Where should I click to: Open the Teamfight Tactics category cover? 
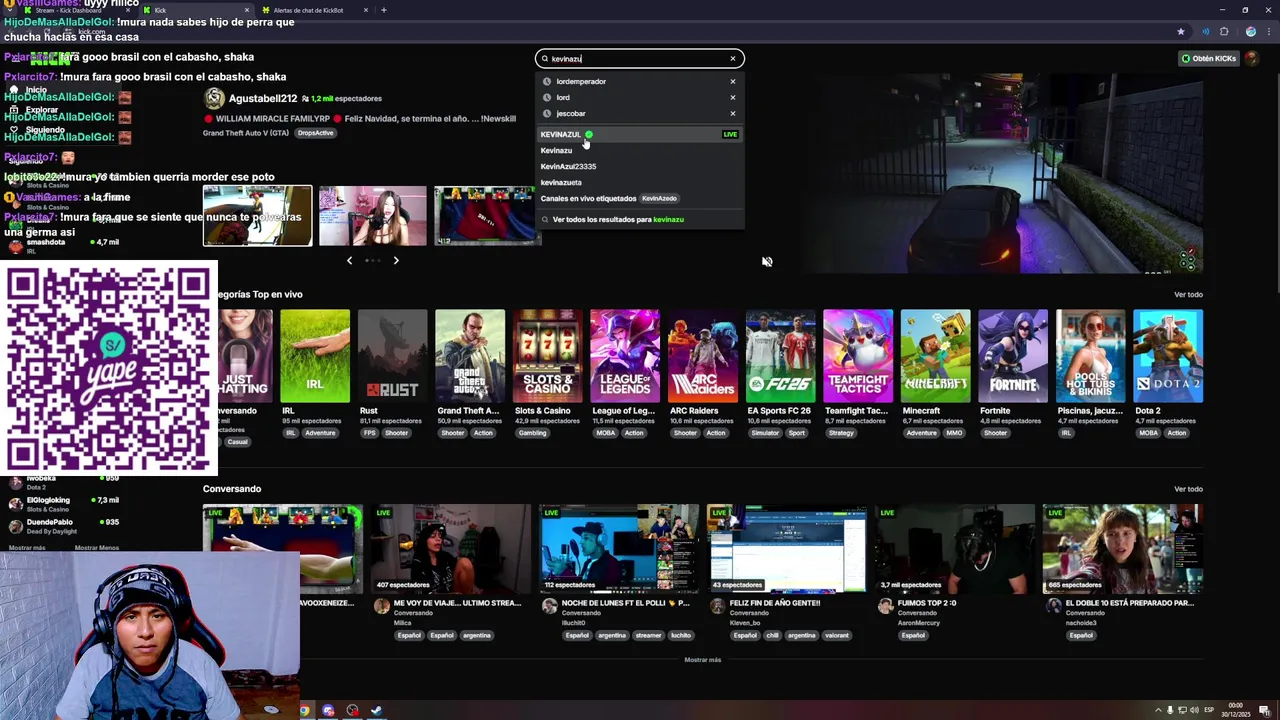tap(858, 356)
